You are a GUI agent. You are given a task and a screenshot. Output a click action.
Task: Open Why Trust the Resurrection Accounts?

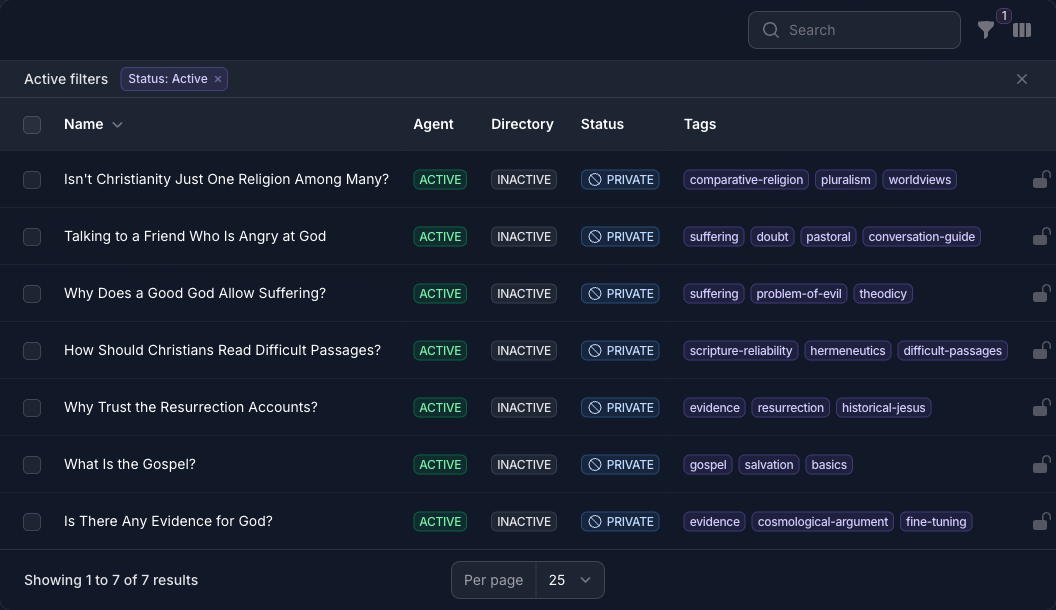191,407
